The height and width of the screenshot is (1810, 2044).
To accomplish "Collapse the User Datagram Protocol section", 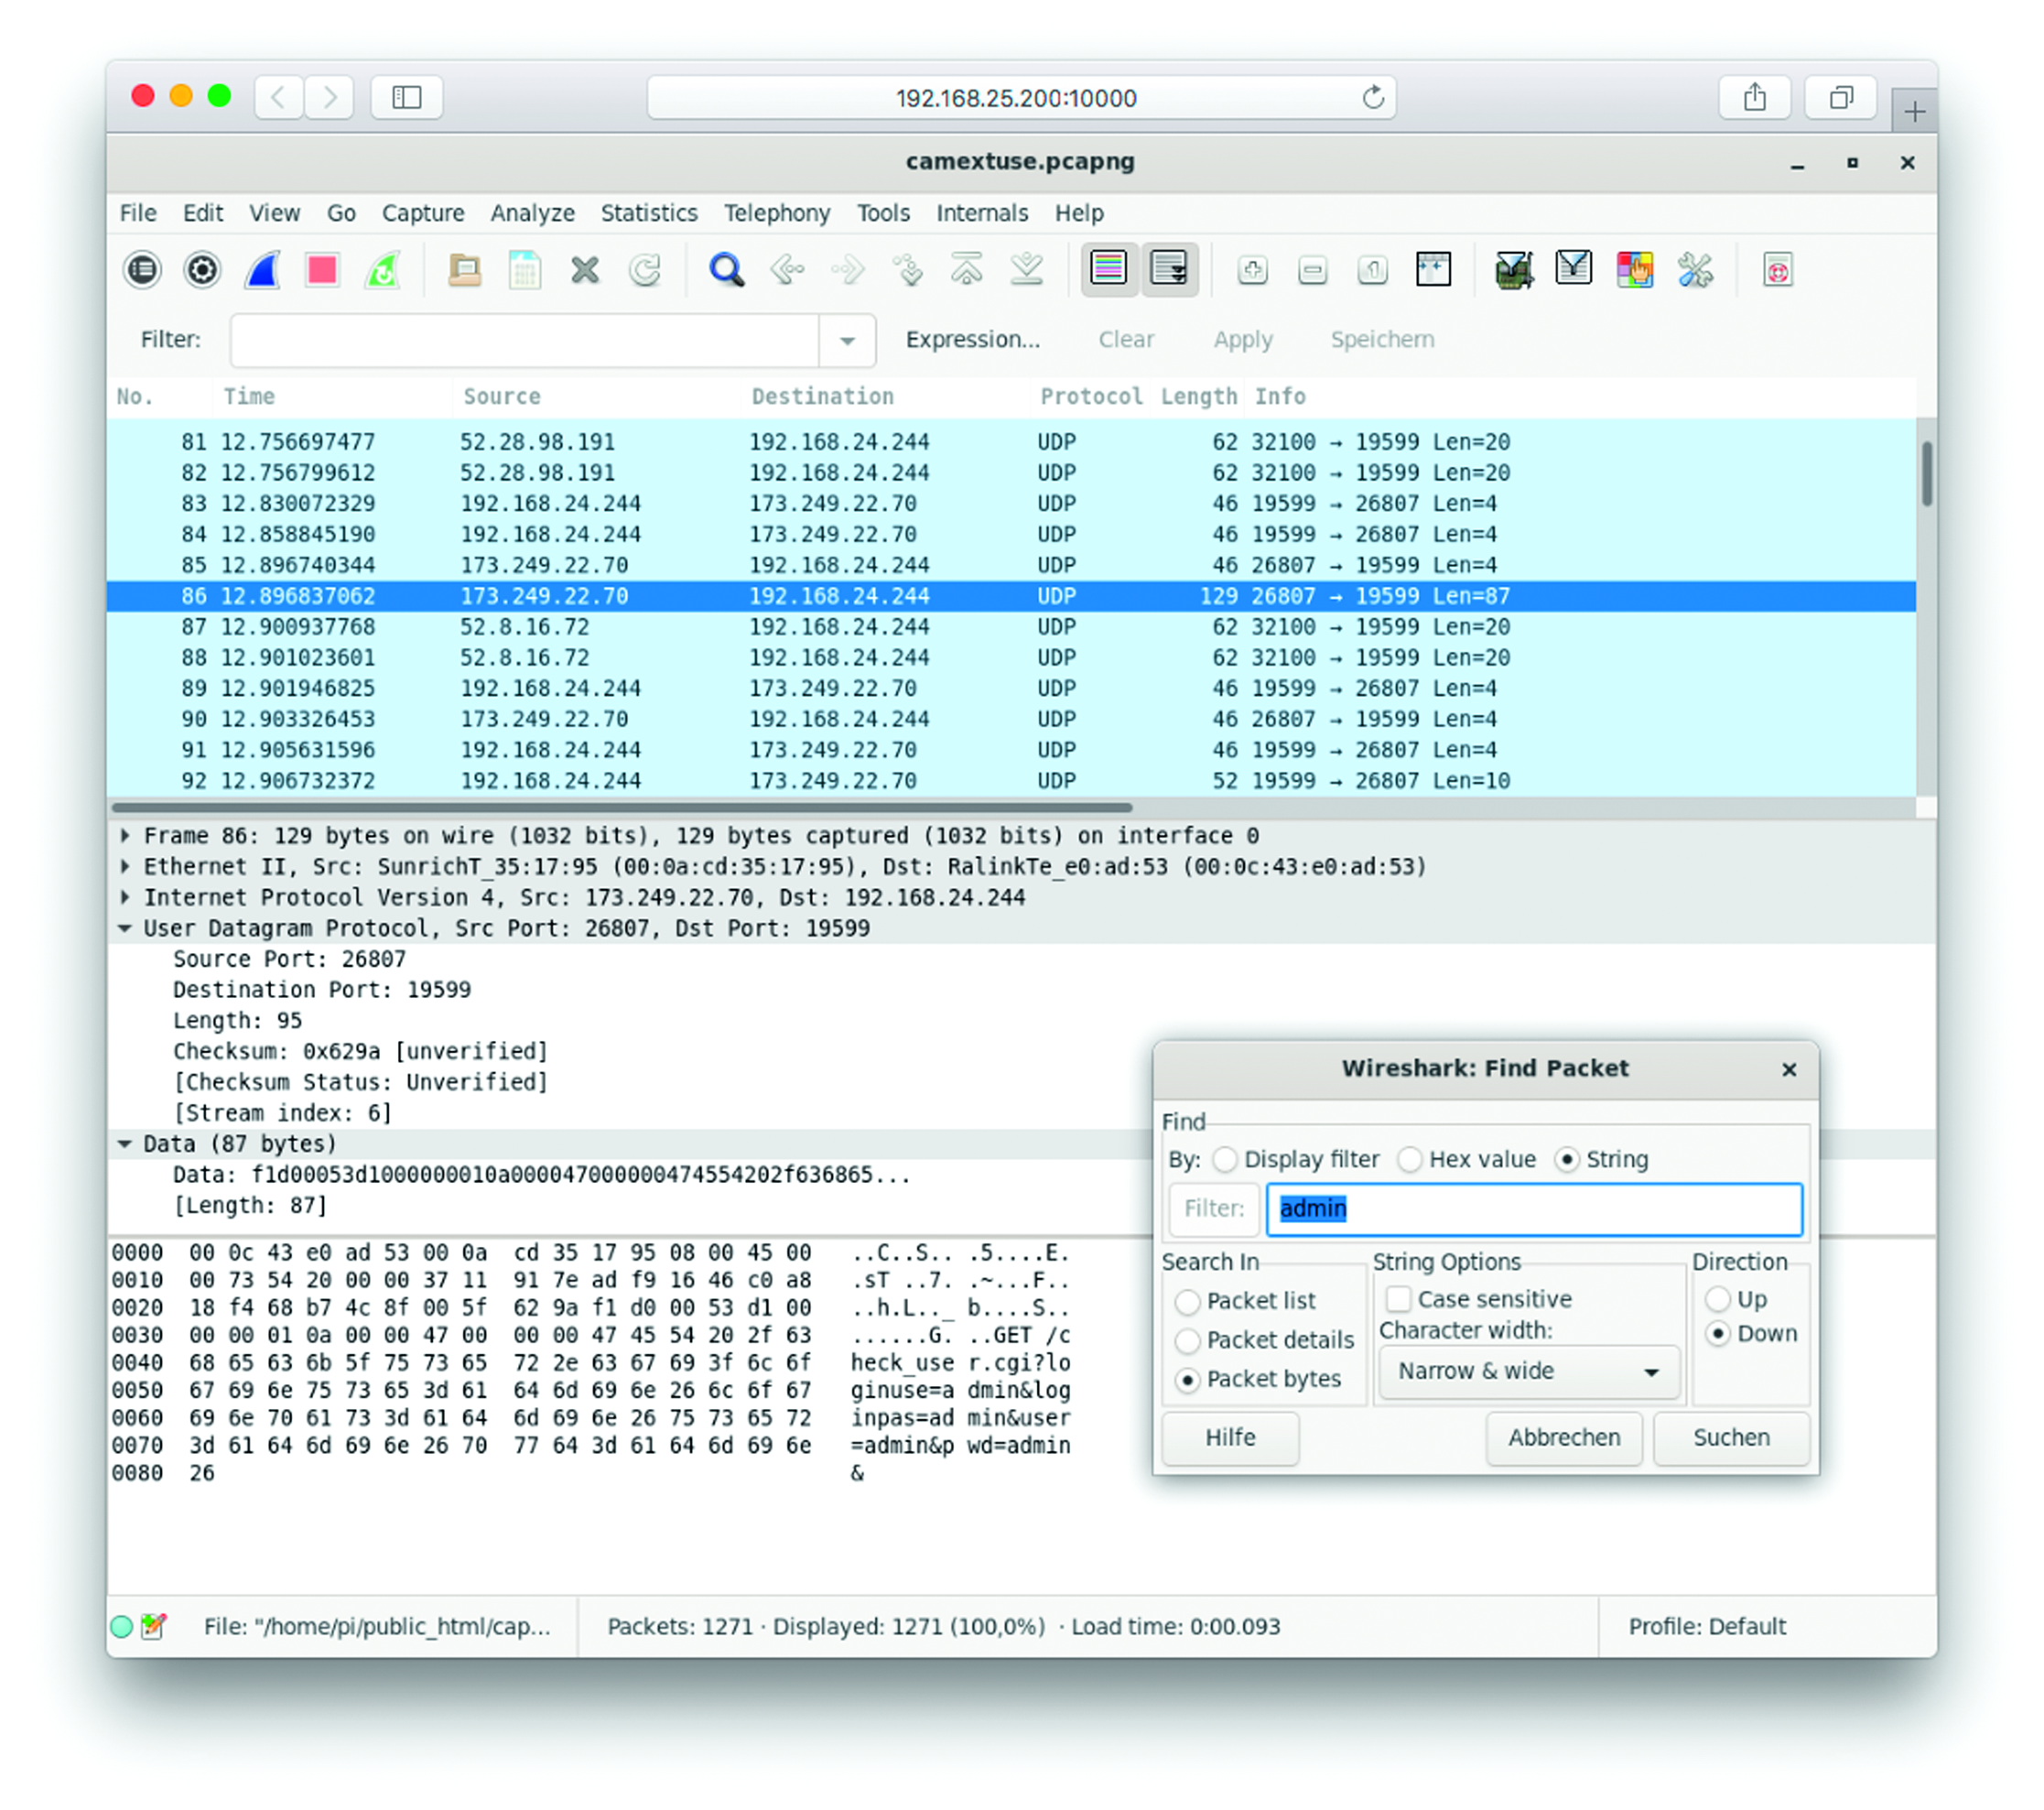I will [124, 928].
